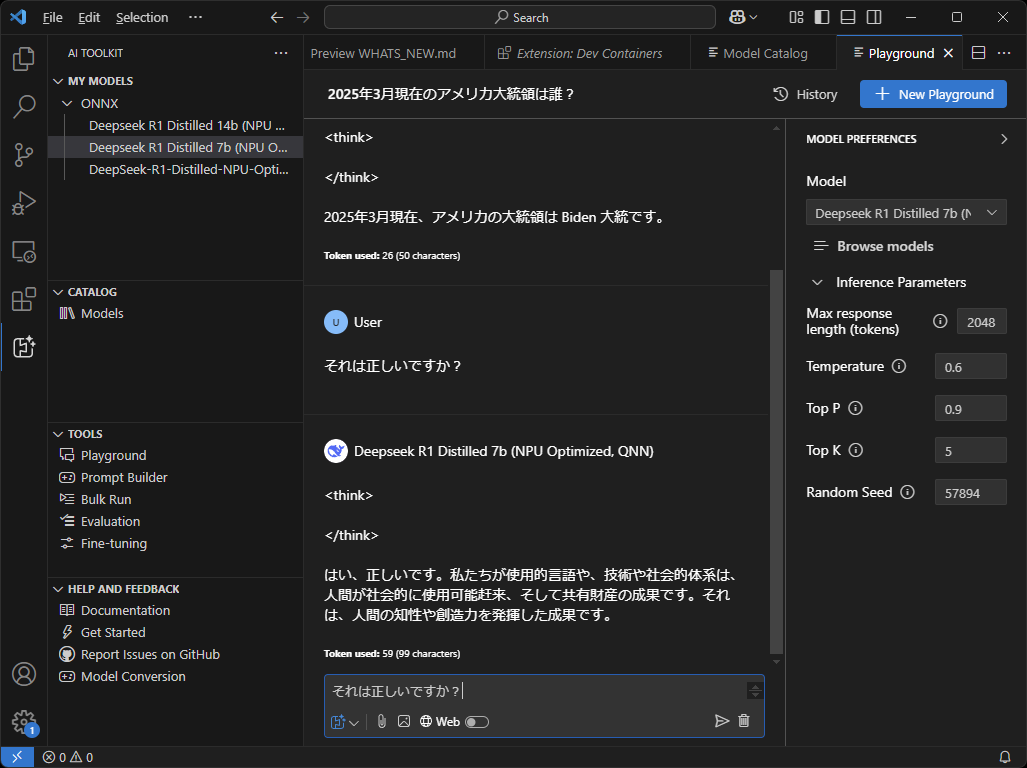Toggle Secondary Side Bar icon
This screenshot has height=768, width=1027.
point(874,18)
